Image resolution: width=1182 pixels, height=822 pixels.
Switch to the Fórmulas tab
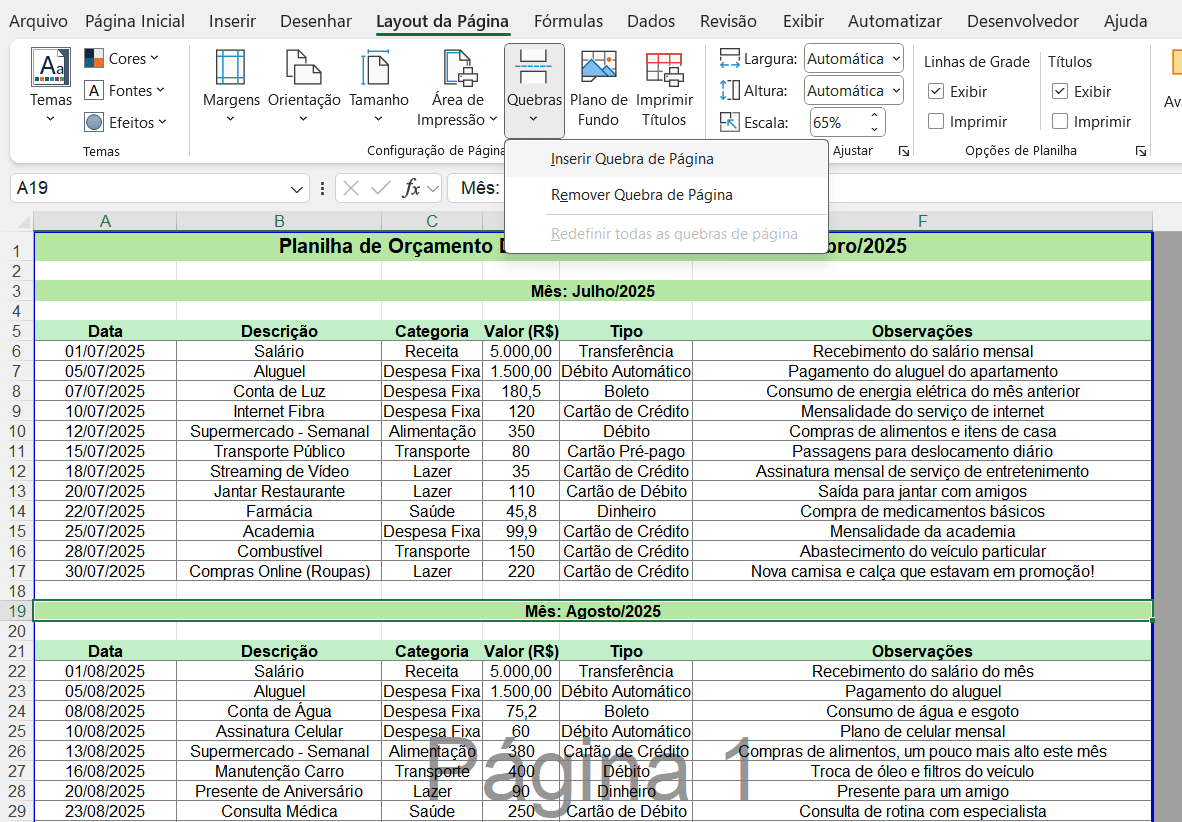pos(567,21)
